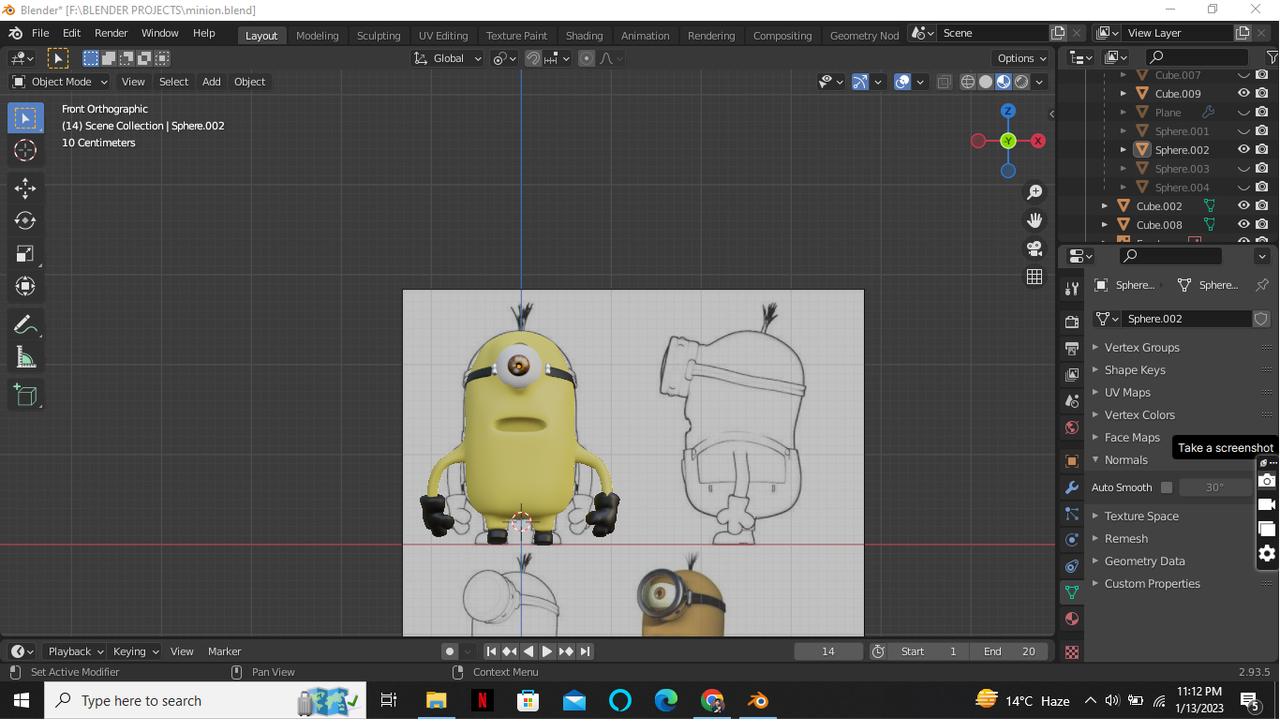Switch to the Shading workspace tab
Screen dimensions: 1280x720
coord(584,35)
